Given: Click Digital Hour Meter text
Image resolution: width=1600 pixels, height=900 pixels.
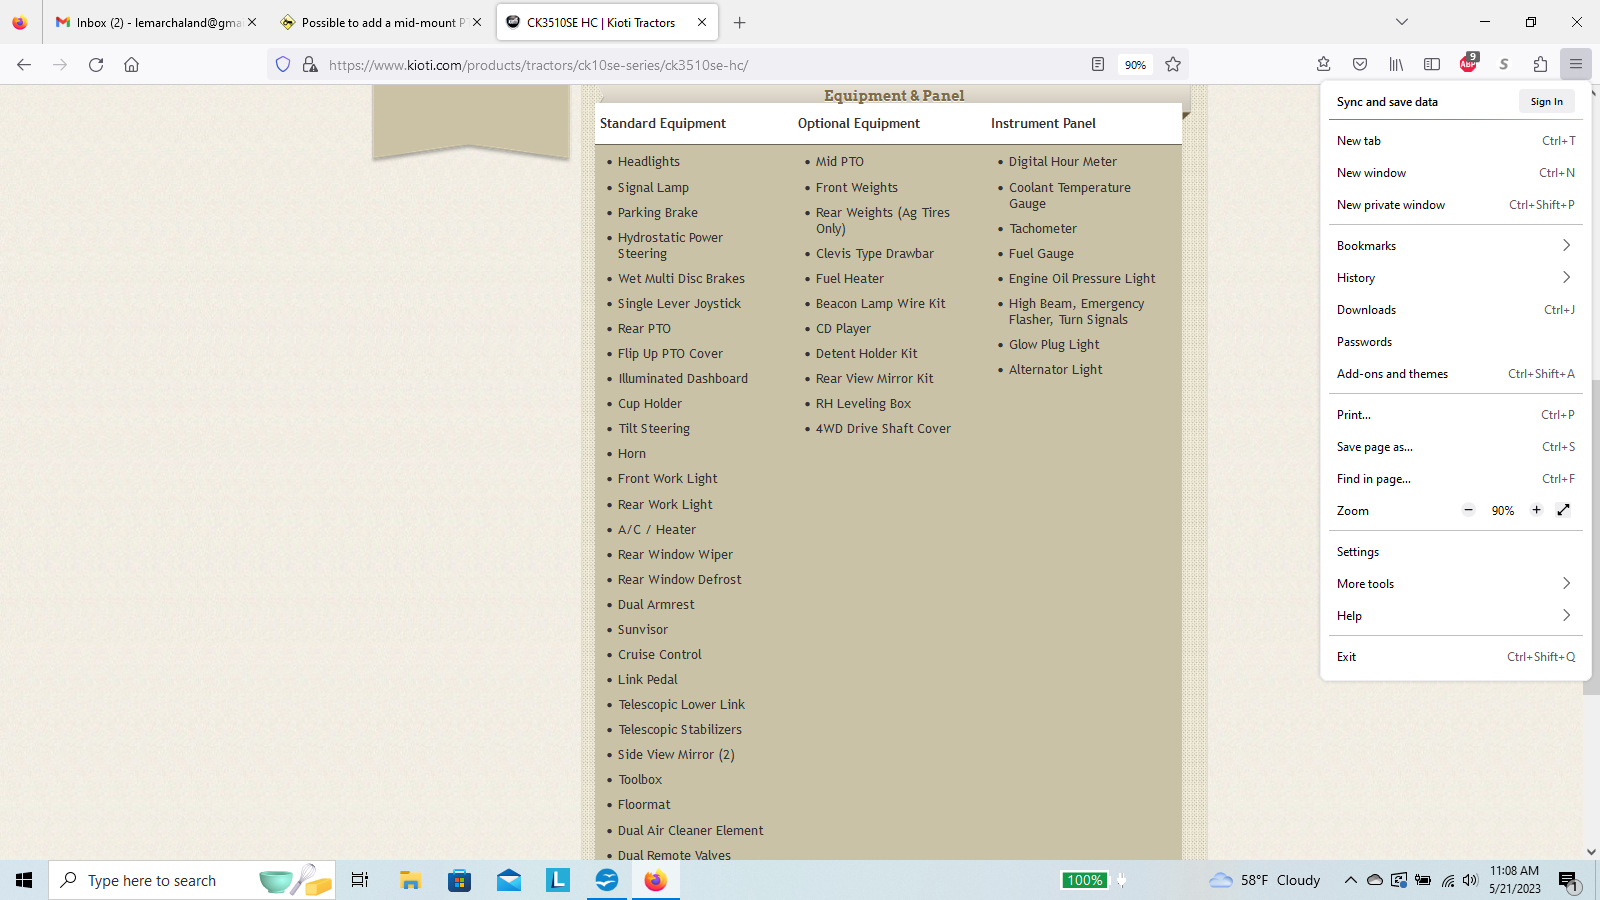Looking at the screenshot, I should (x=1063, y=162).
